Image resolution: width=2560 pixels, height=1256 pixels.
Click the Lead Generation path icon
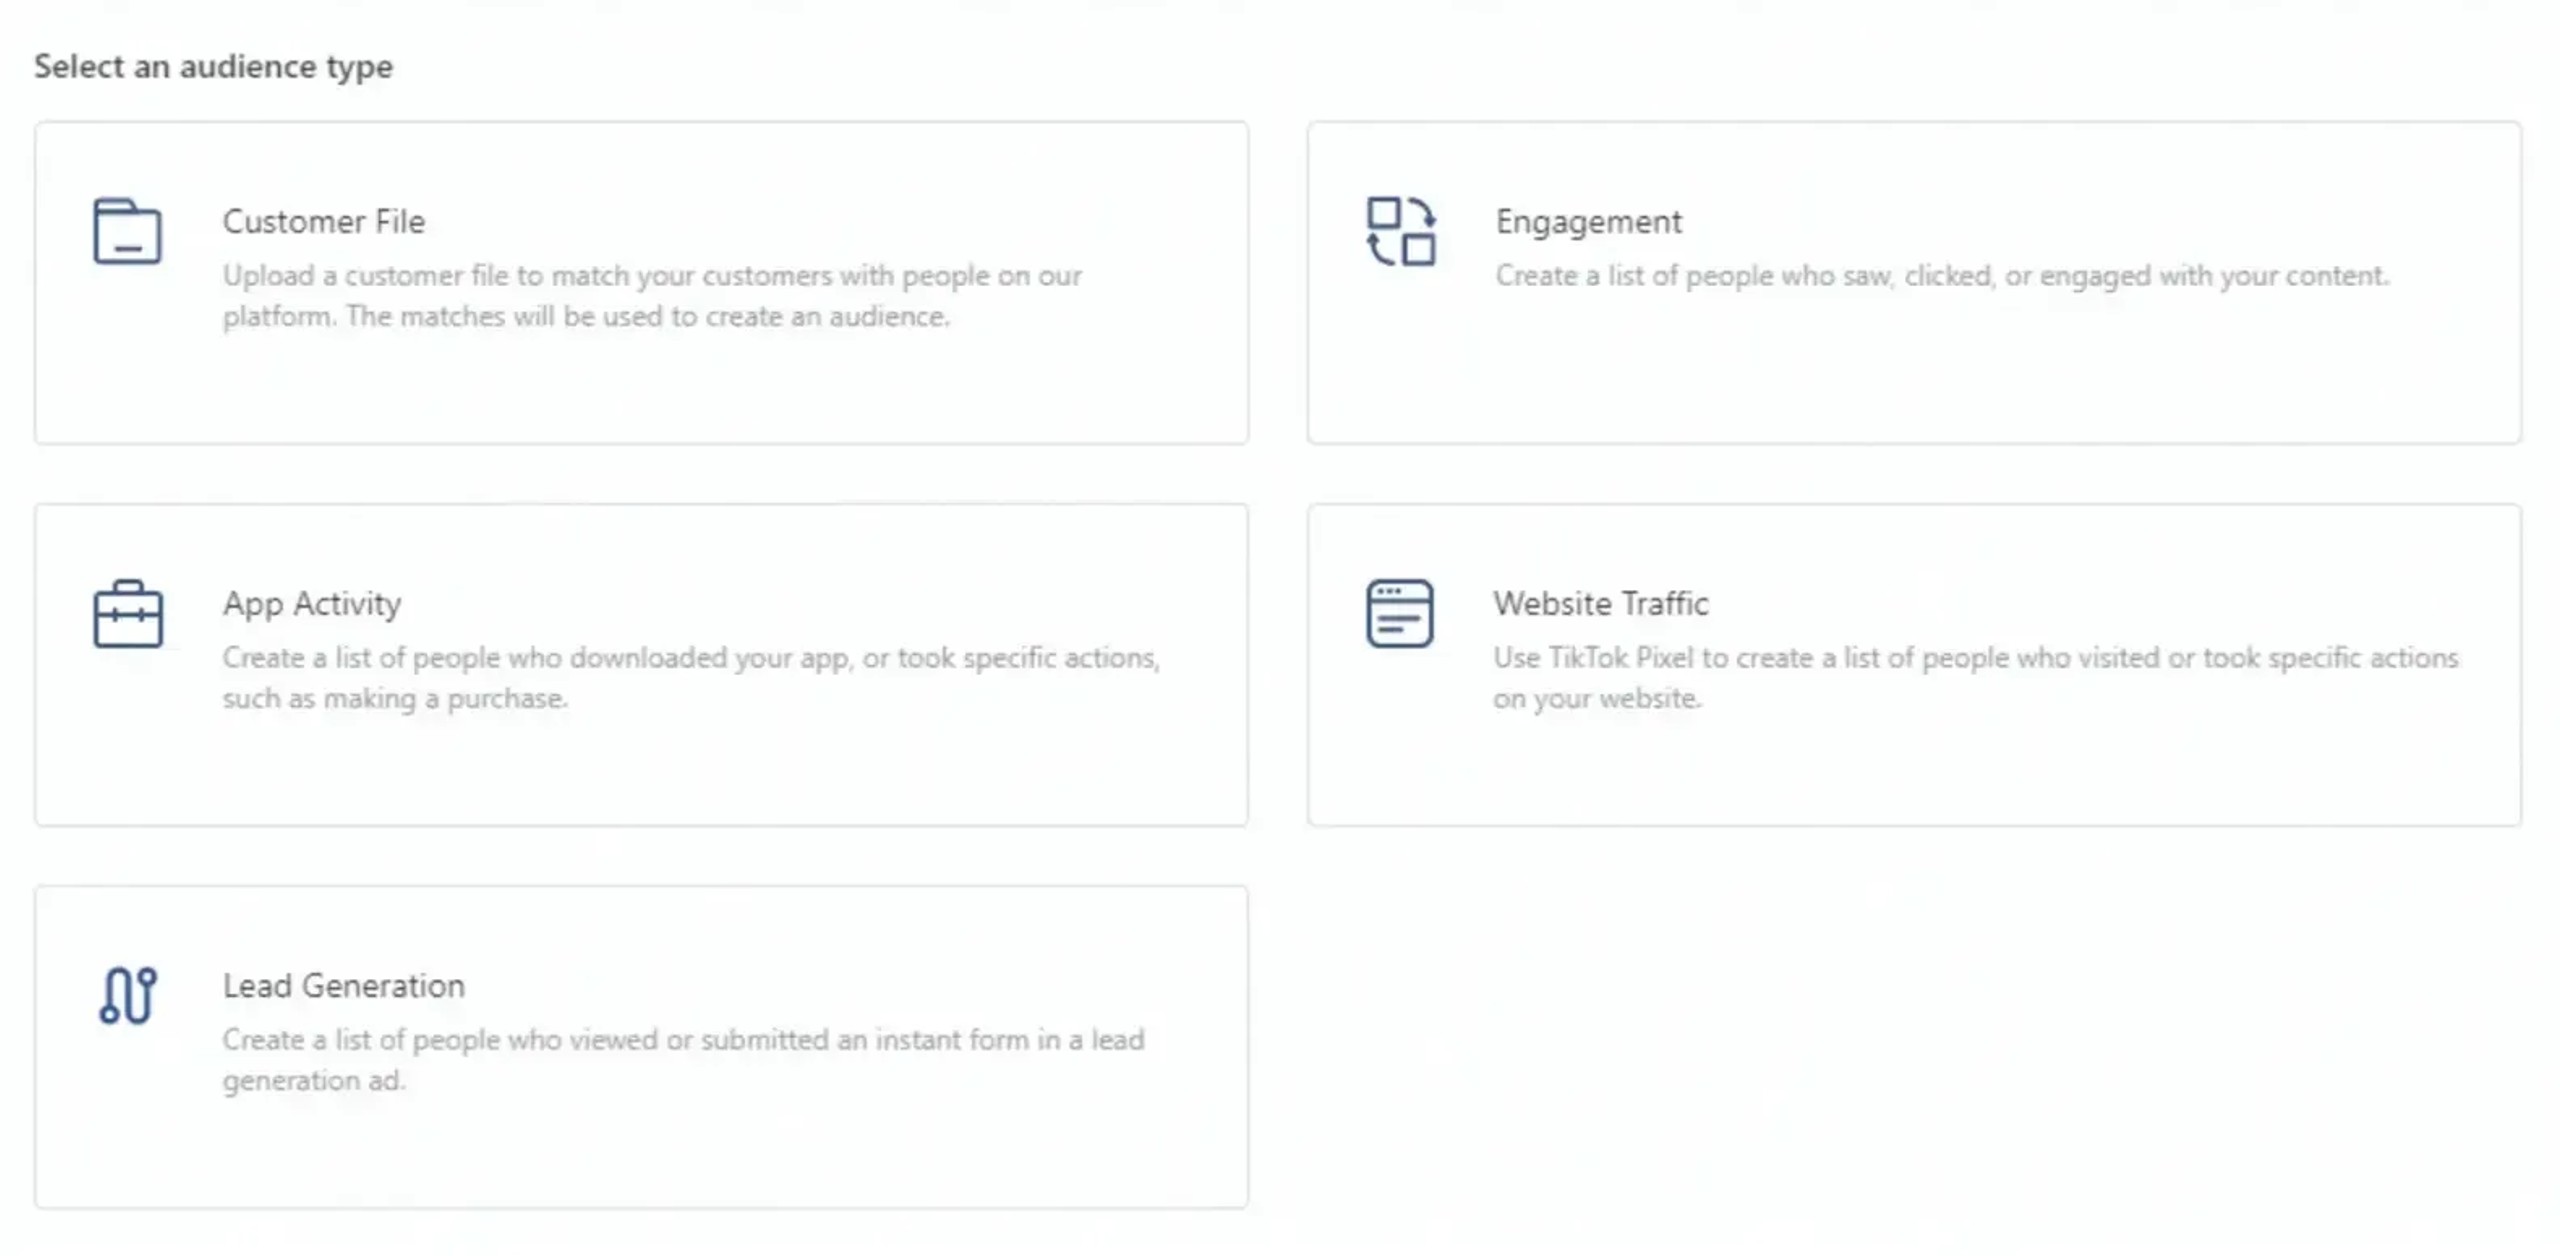pyautogui.click(x=128, y=995)
